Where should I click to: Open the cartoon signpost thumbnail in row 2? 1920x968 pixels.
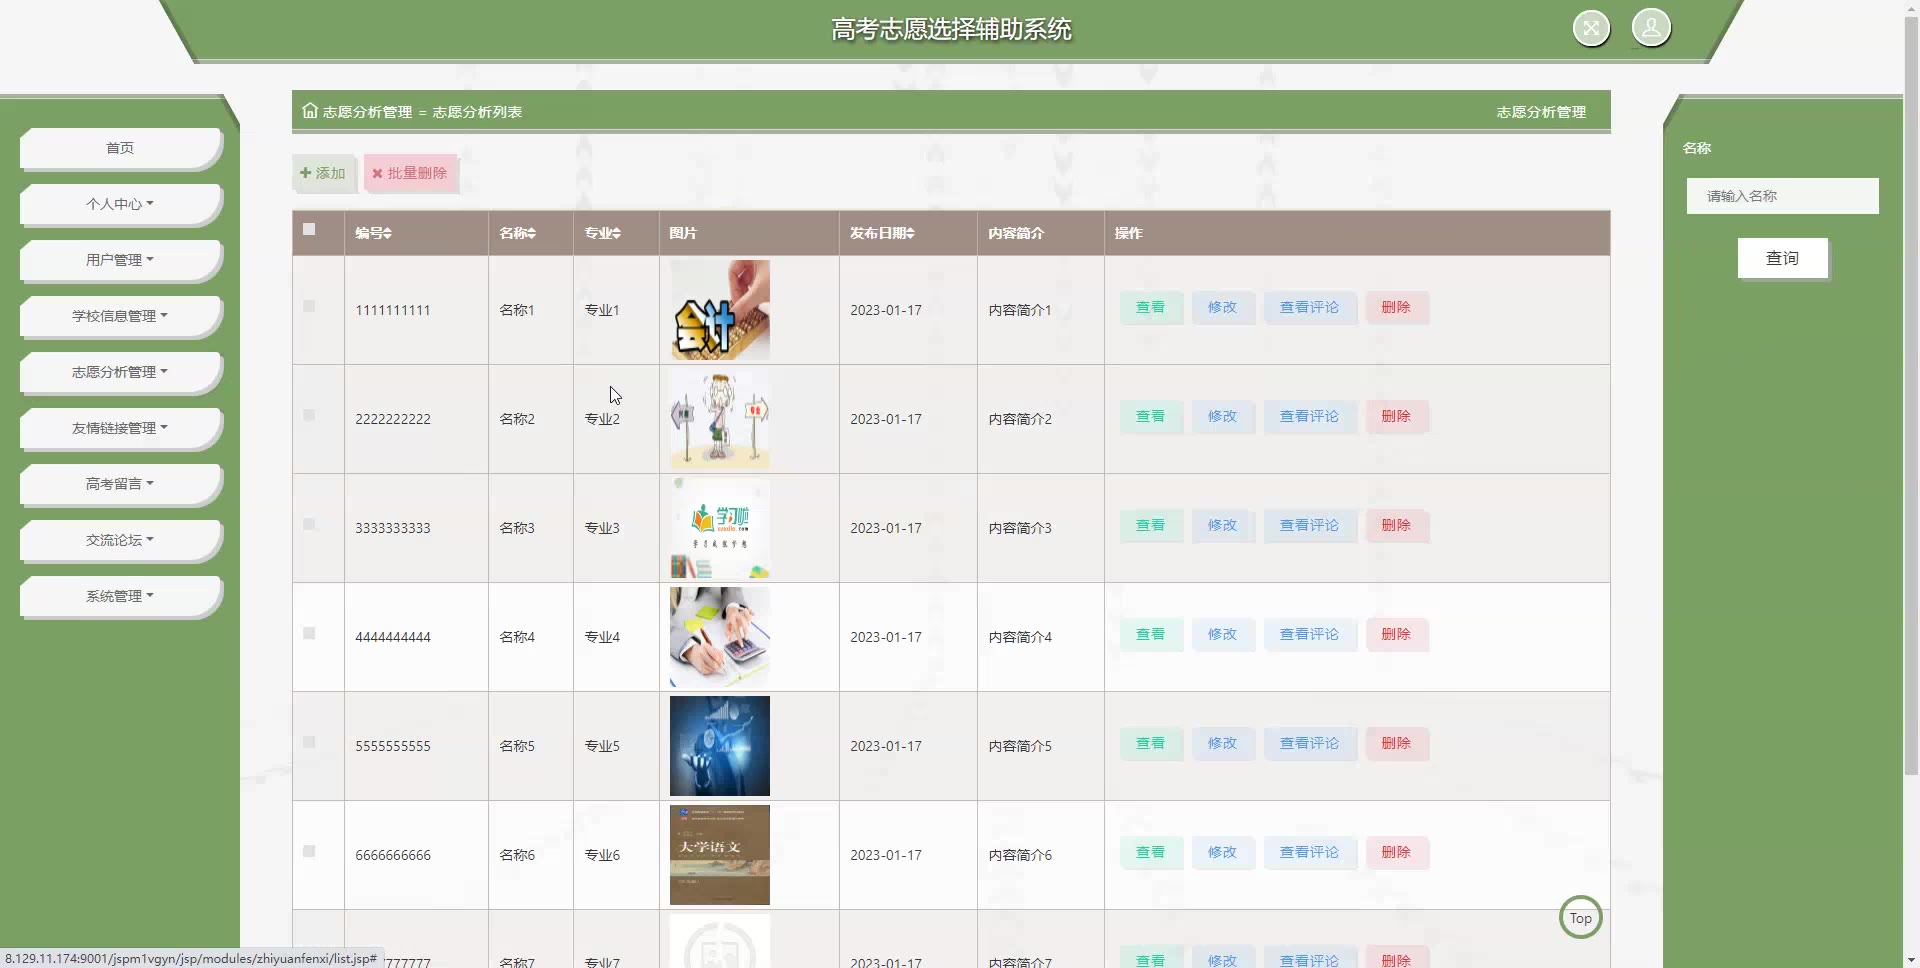coord(720,419)
